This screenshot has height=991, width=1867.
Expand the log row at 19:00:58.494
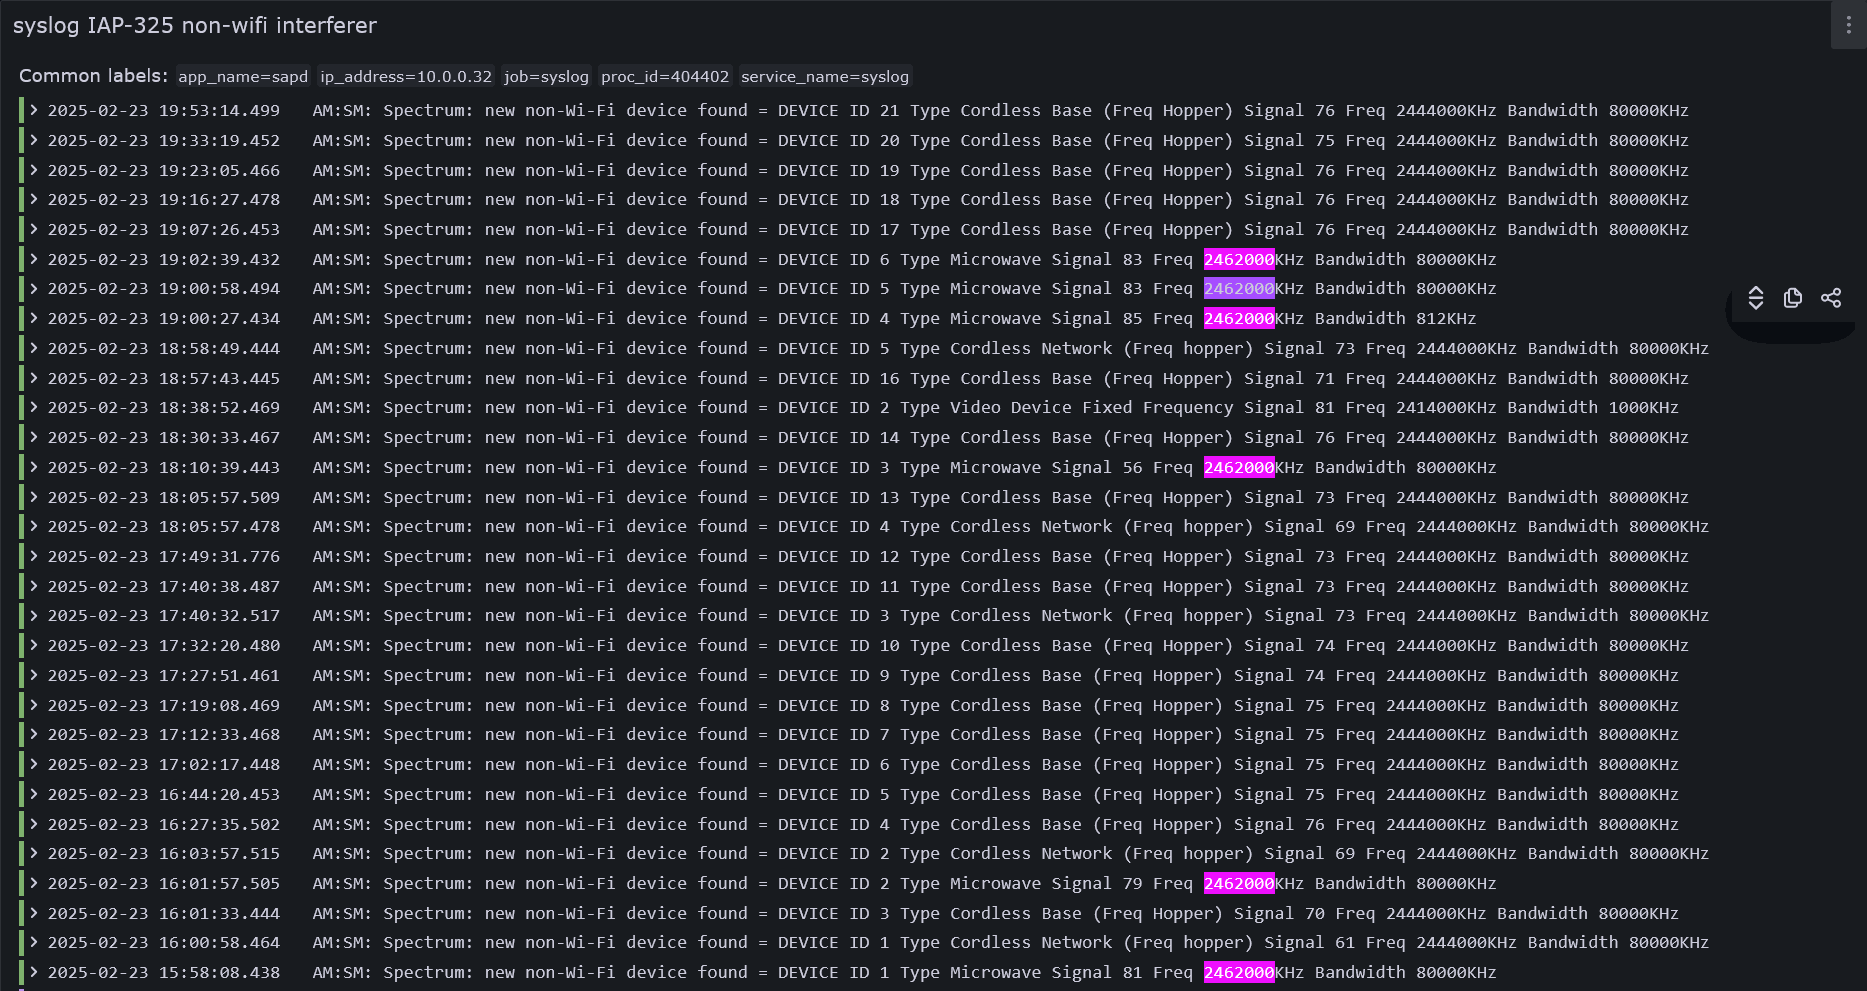point(34,288)
